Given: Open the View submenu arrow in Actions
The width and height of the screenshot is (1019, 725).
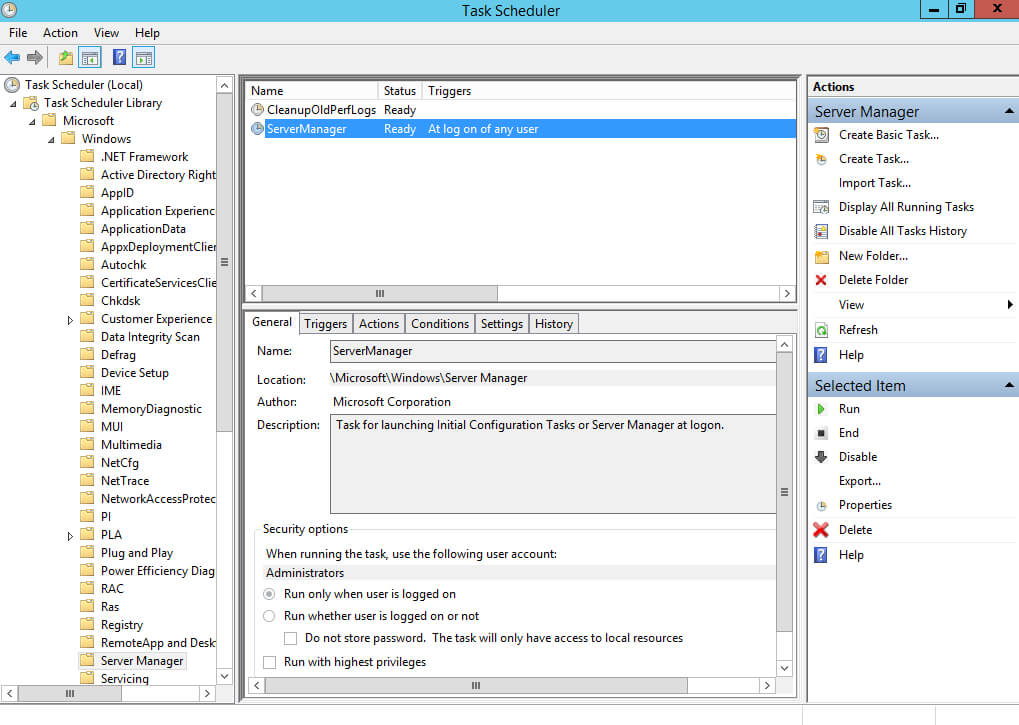Looking at the screenshot, I should click(1010, 305).
